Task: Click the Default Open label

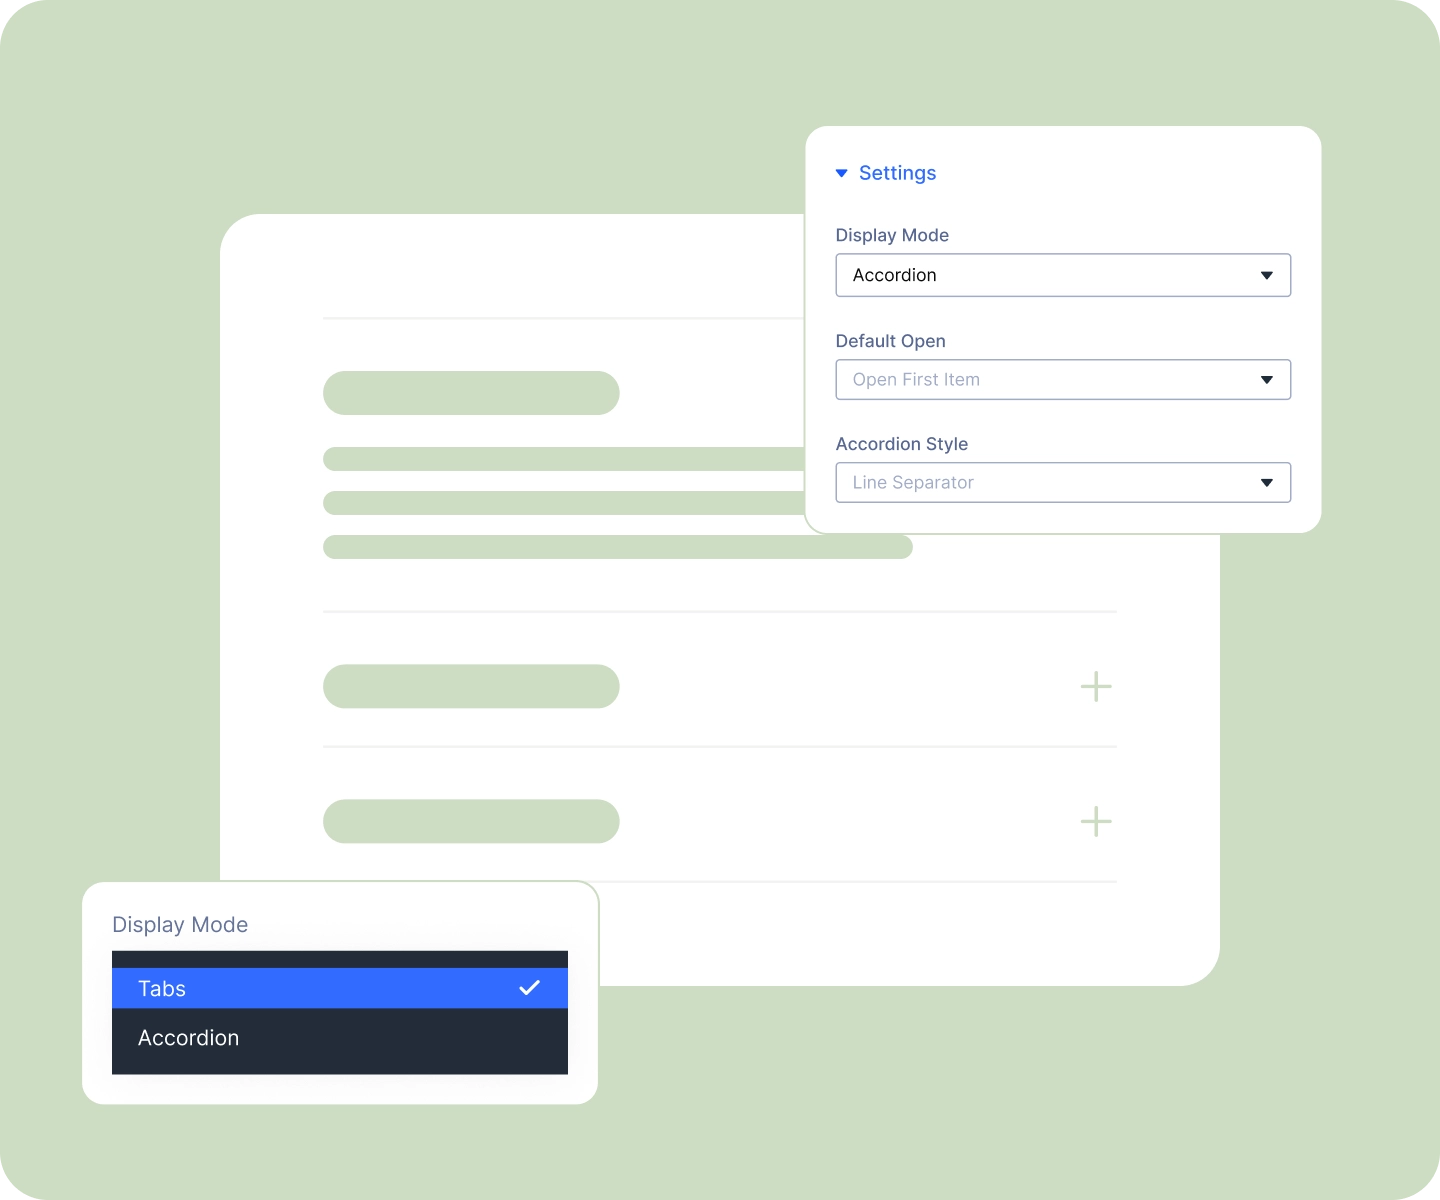Action: point(890,341)
